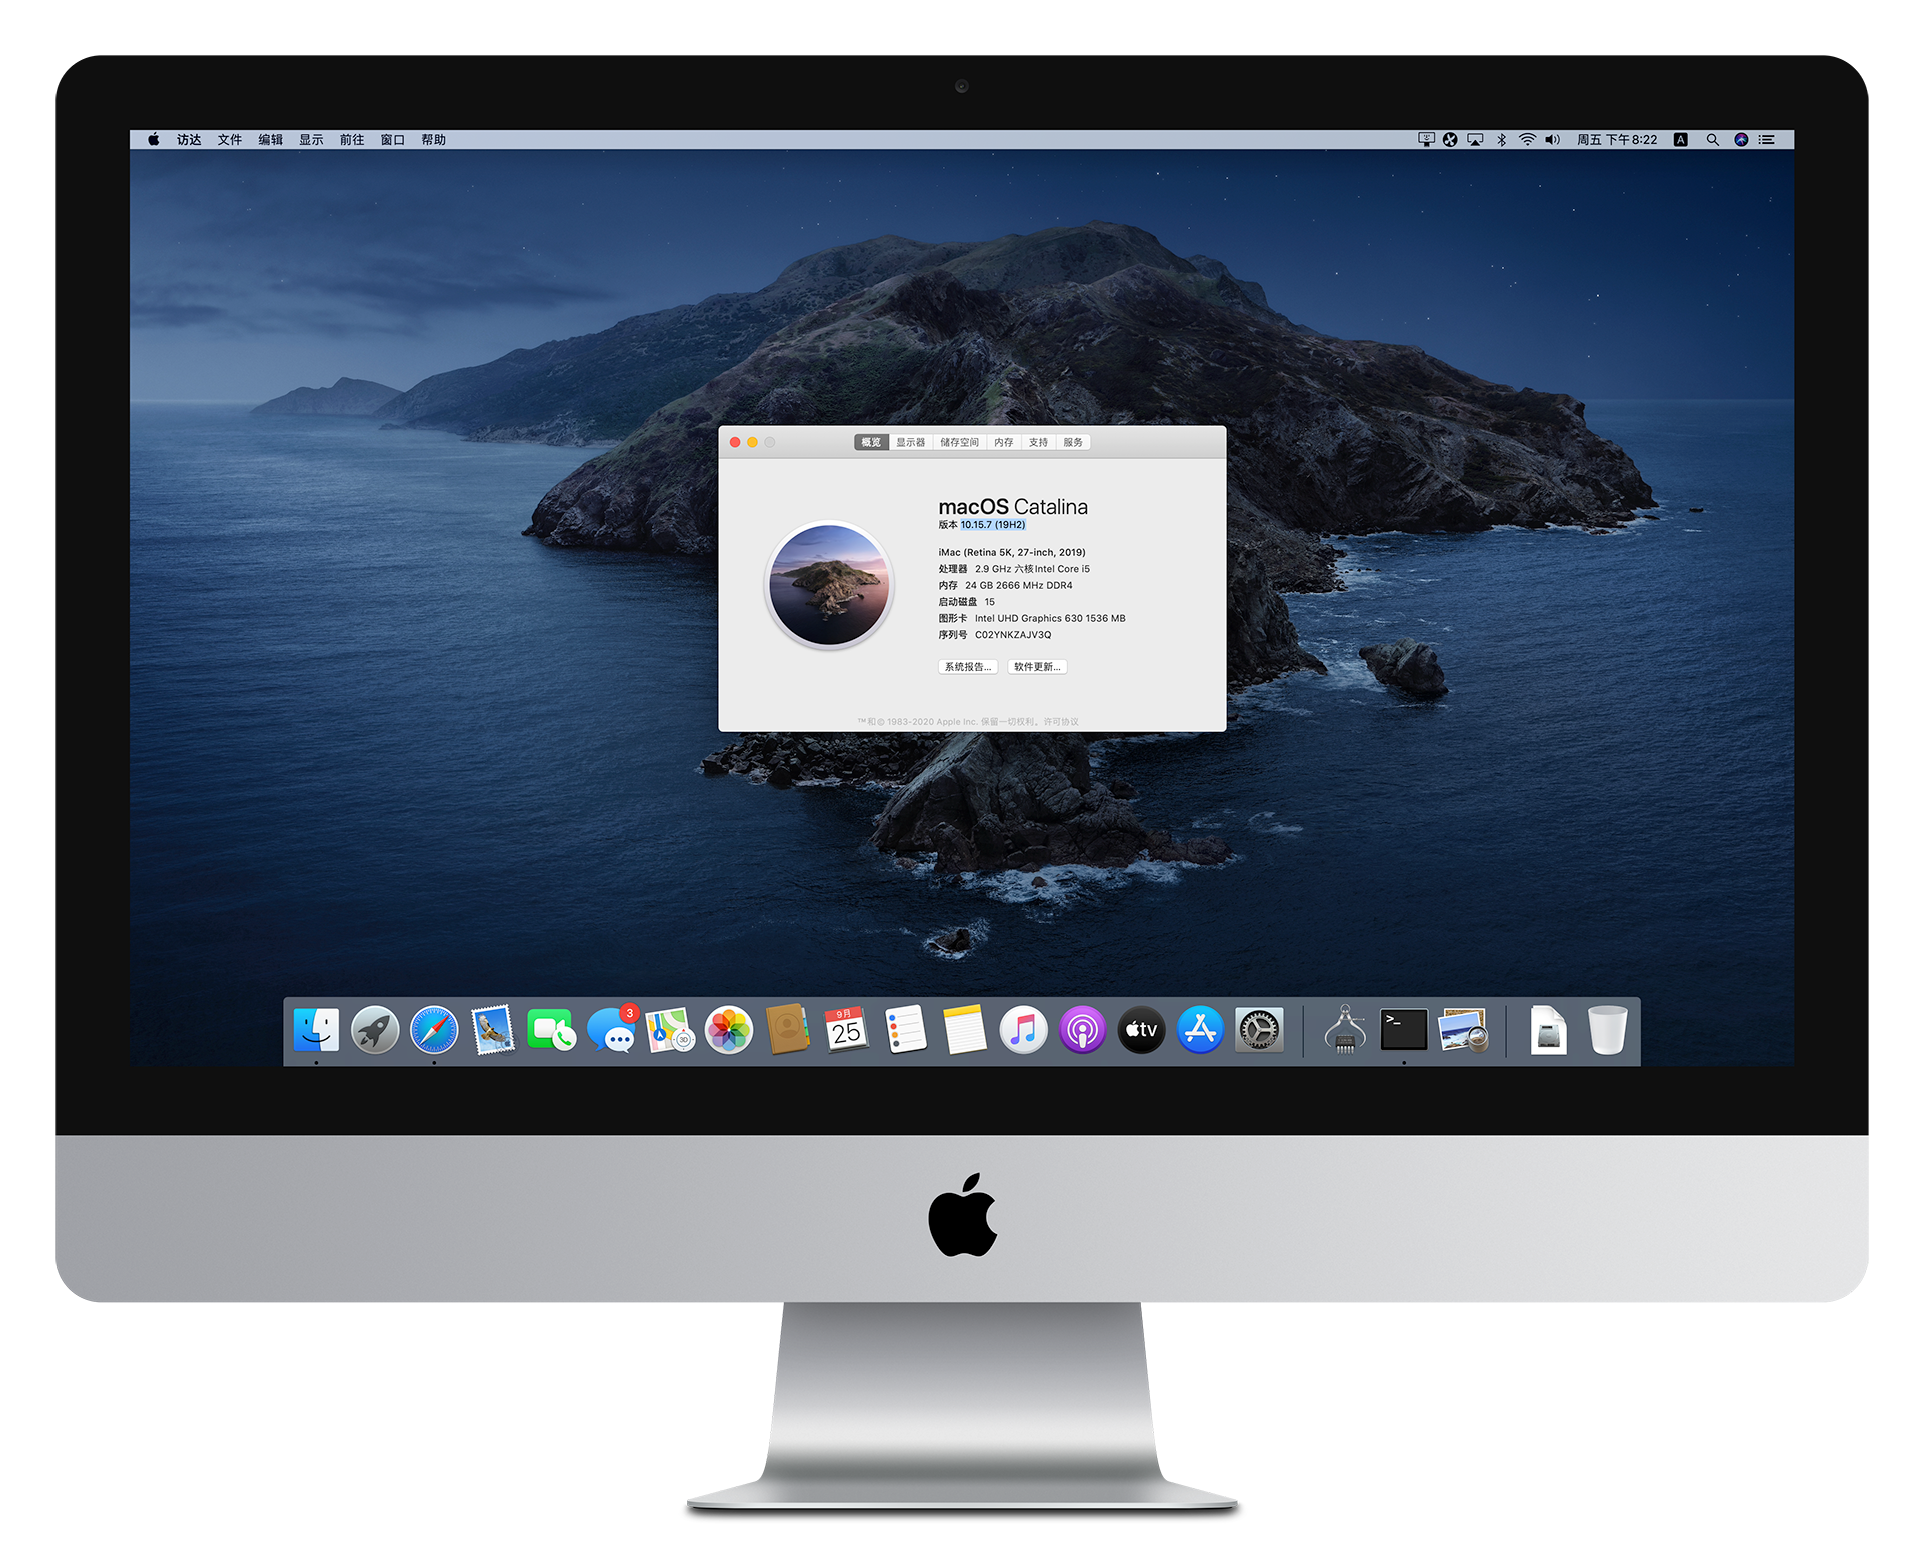Open Calendar showing date 25
The width and height of the screenshot is (1920, 1567).
point(846,1030)
